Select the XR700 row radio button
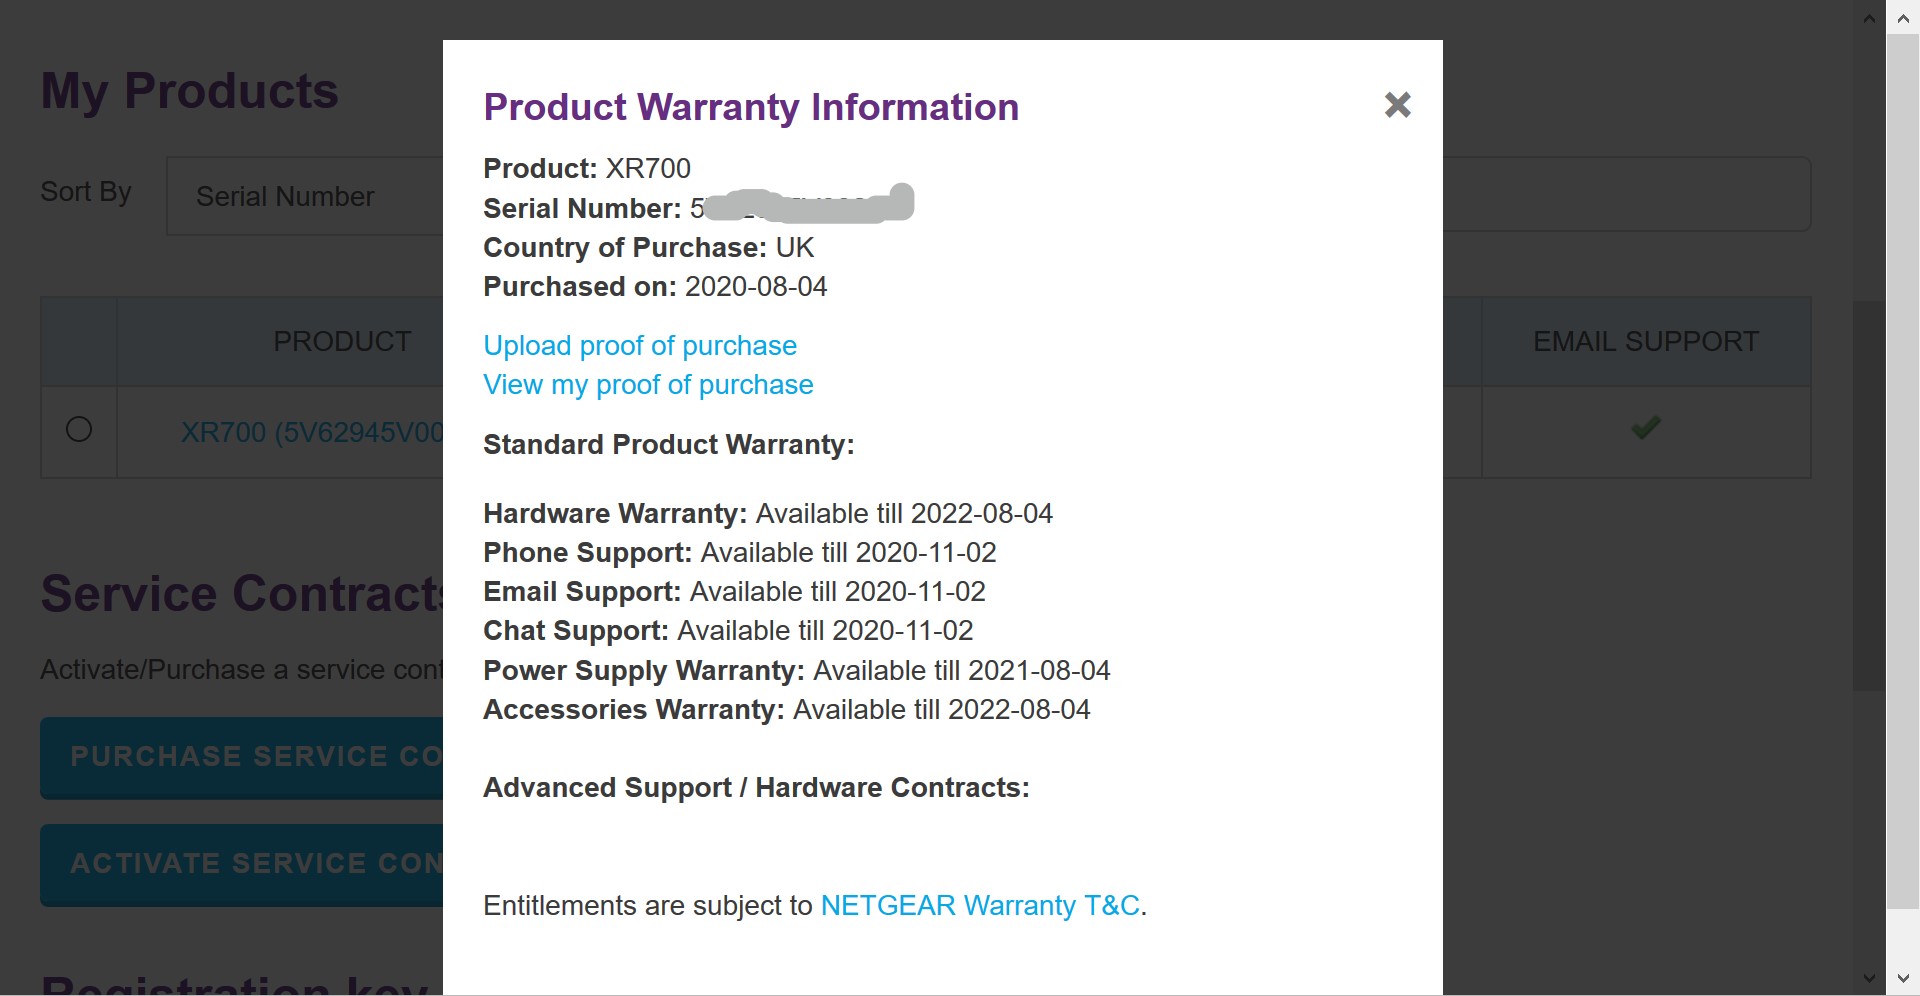1920x996 pixels. (79, 430)
